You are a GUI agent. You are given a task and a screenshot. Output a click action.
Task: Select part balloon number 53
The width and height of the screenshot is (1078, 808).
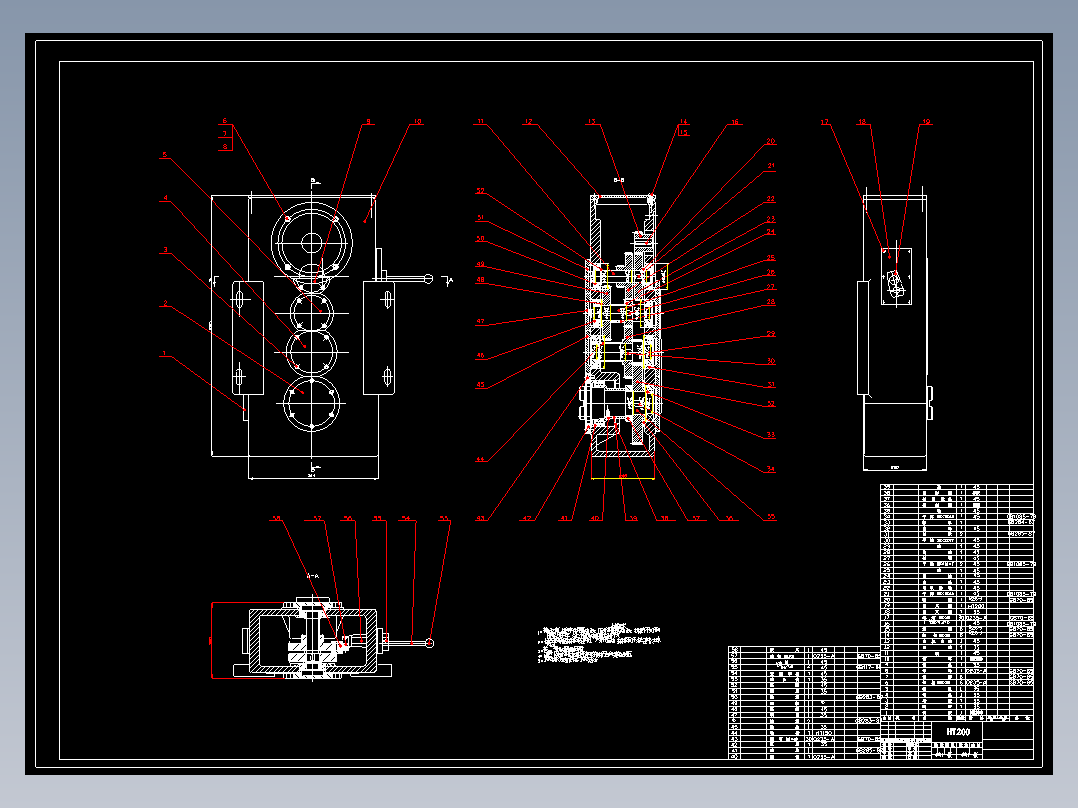point(444,518)
